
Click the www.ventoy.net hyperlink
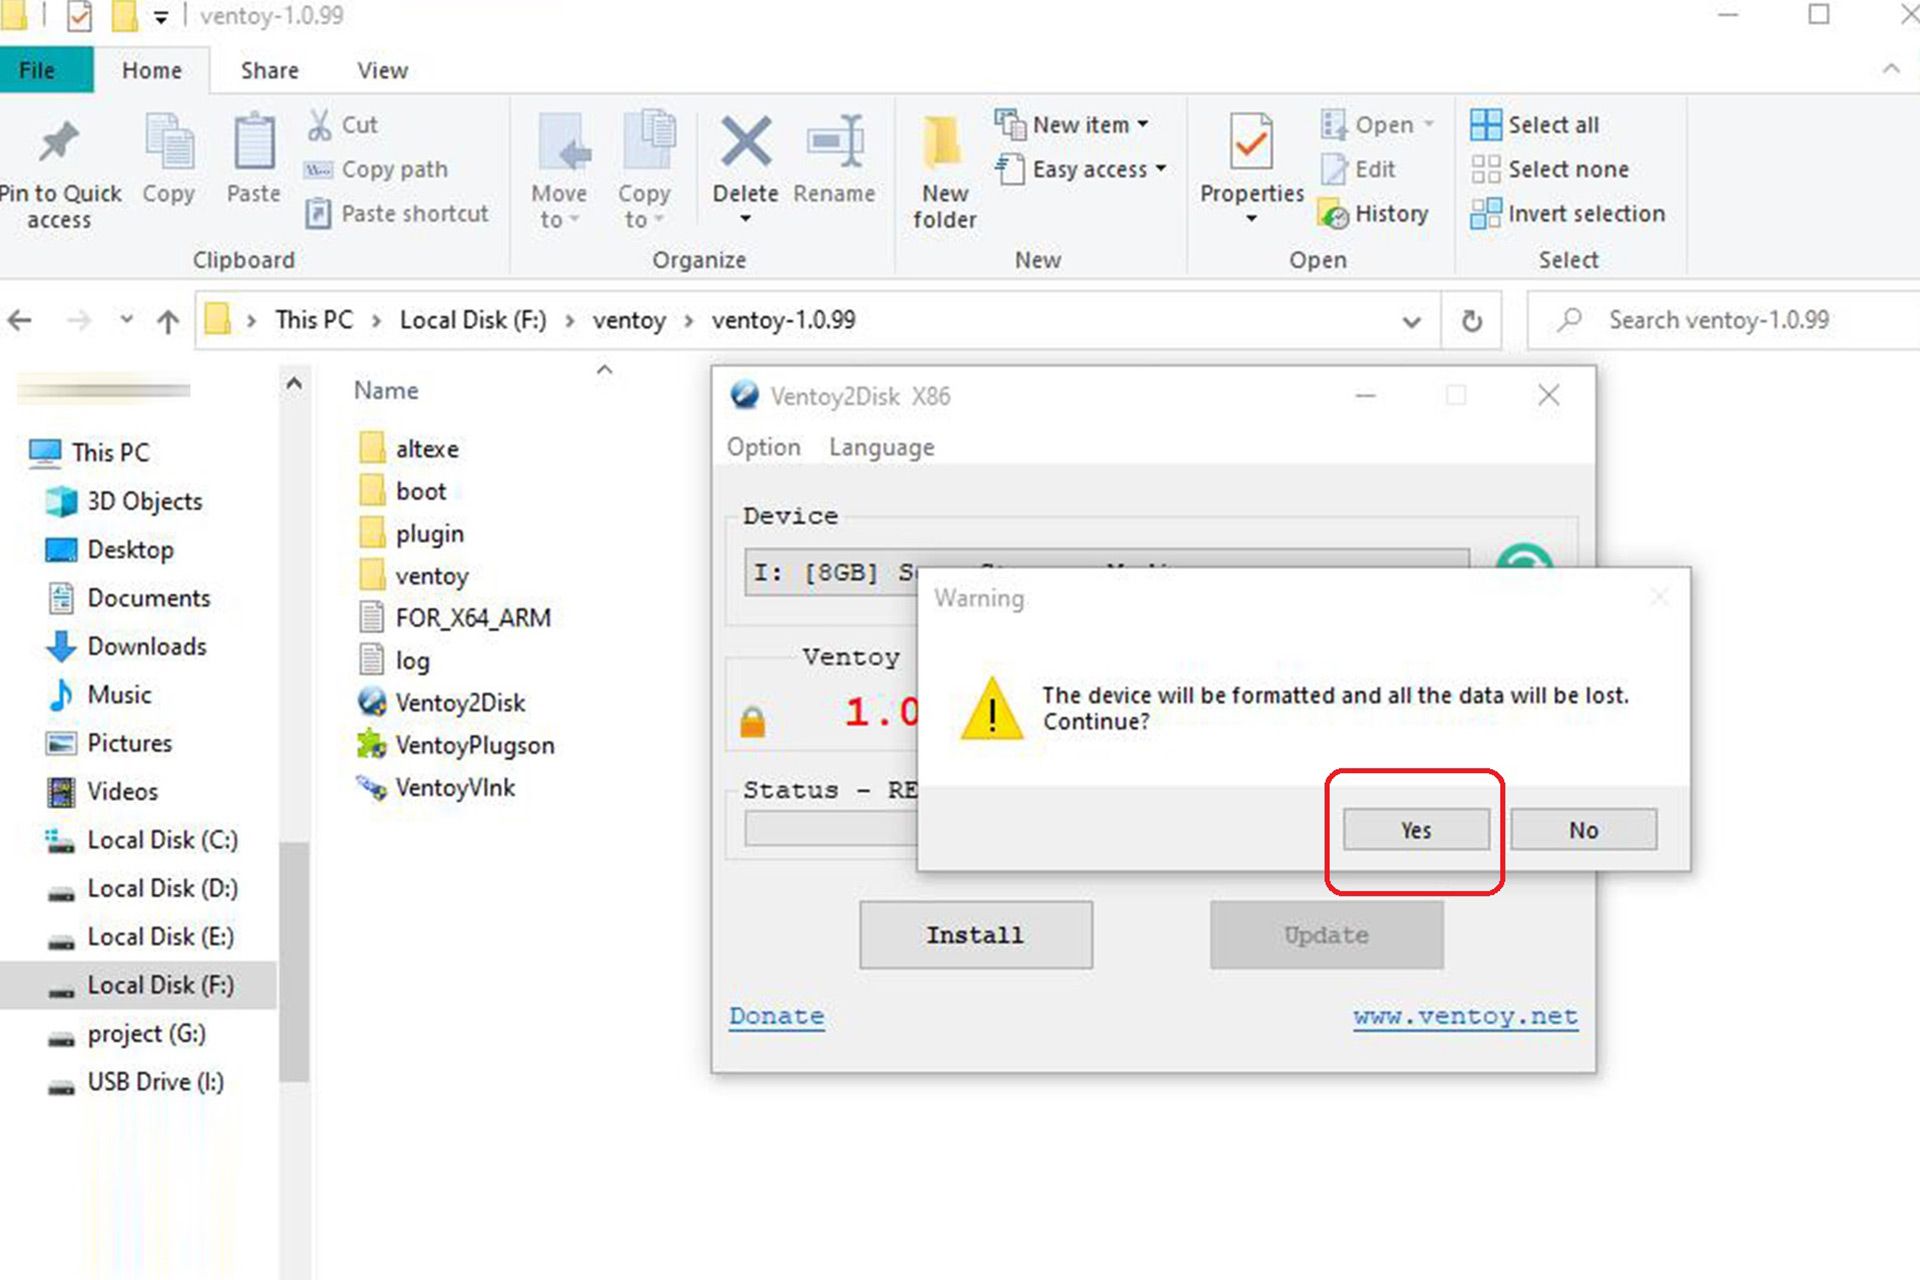(1464, 1016)
